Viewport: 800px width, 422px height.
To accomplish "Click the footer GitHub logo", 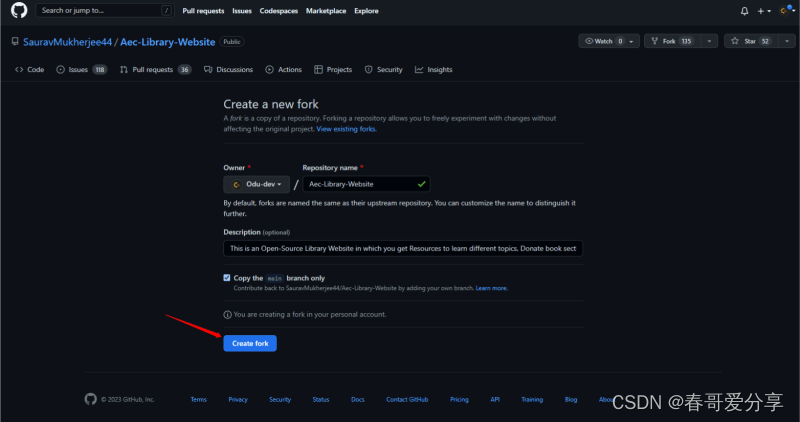I will [90, 399].
